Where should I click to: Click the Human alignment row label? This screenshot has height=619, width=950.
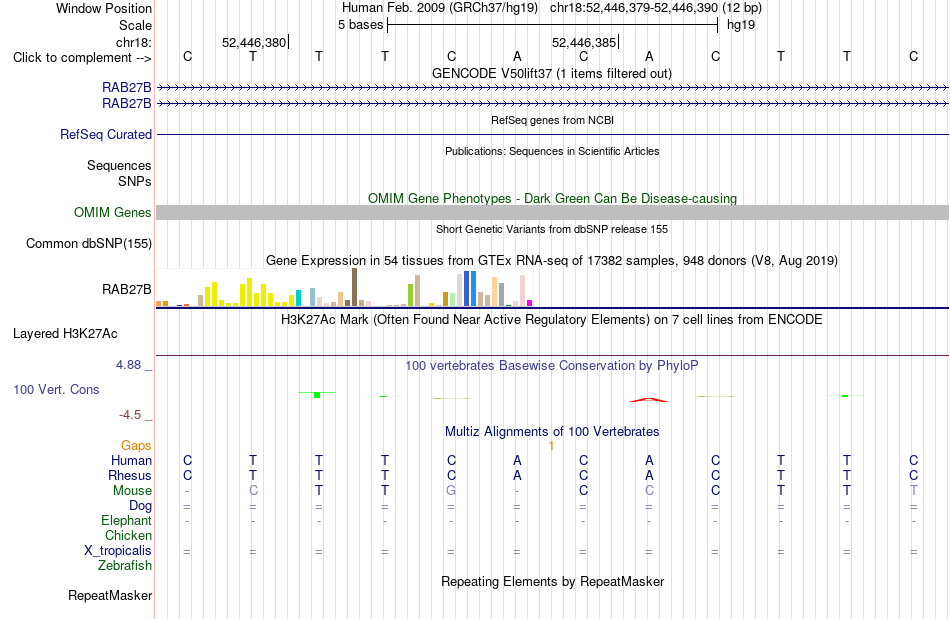pyautogui.click(x=131, y=460)
